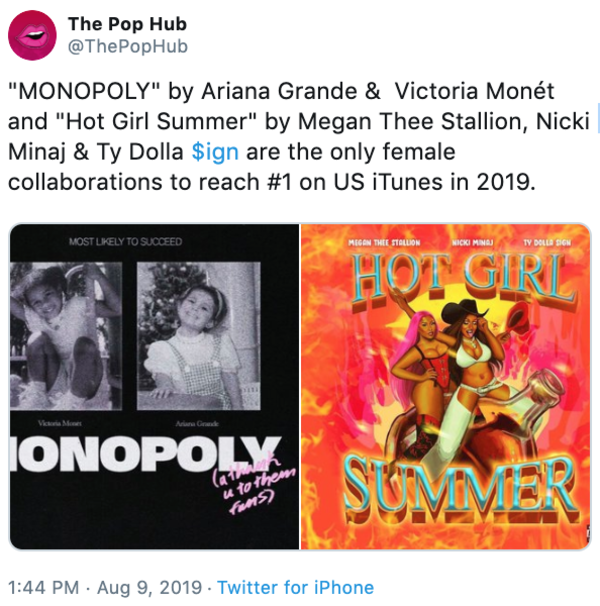Open The Pop Hub display name

[128, 24]
